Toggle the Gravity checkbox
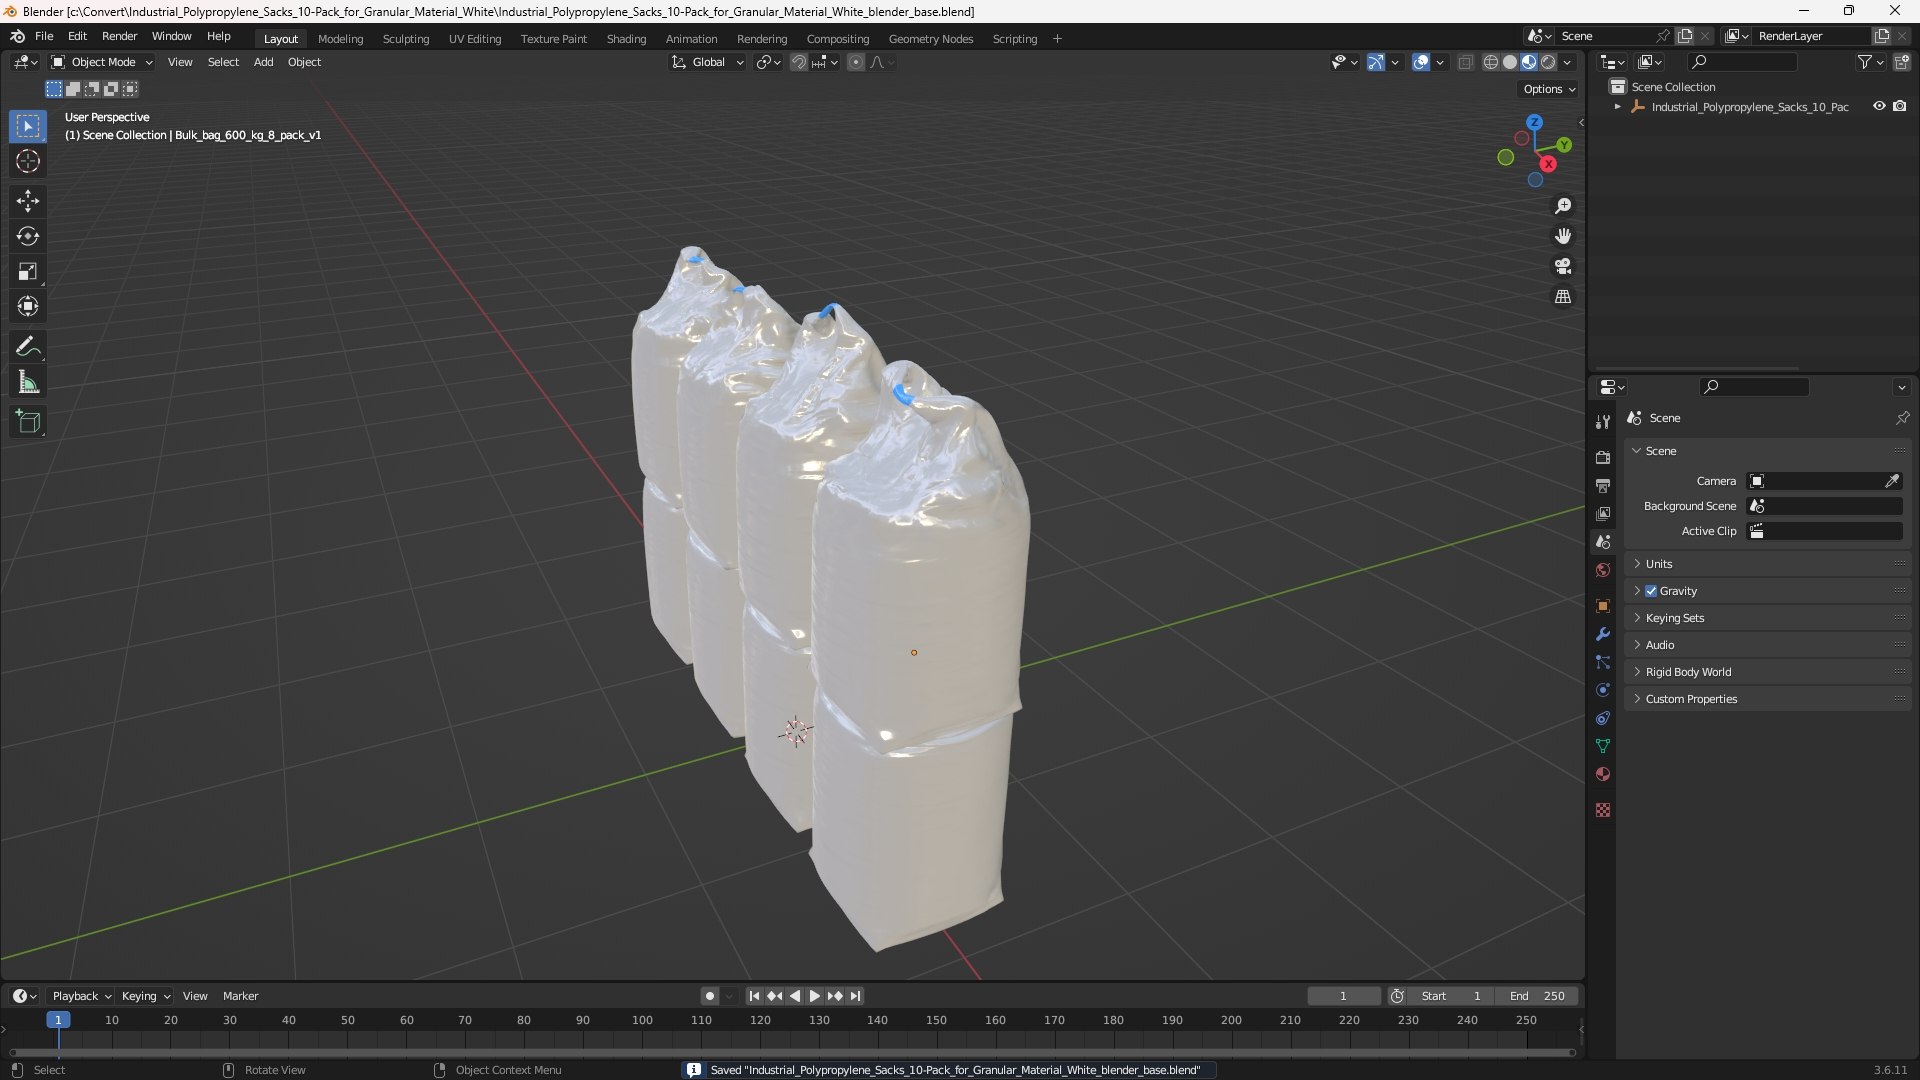Screen dimensions: 1920x1080 1651,591
